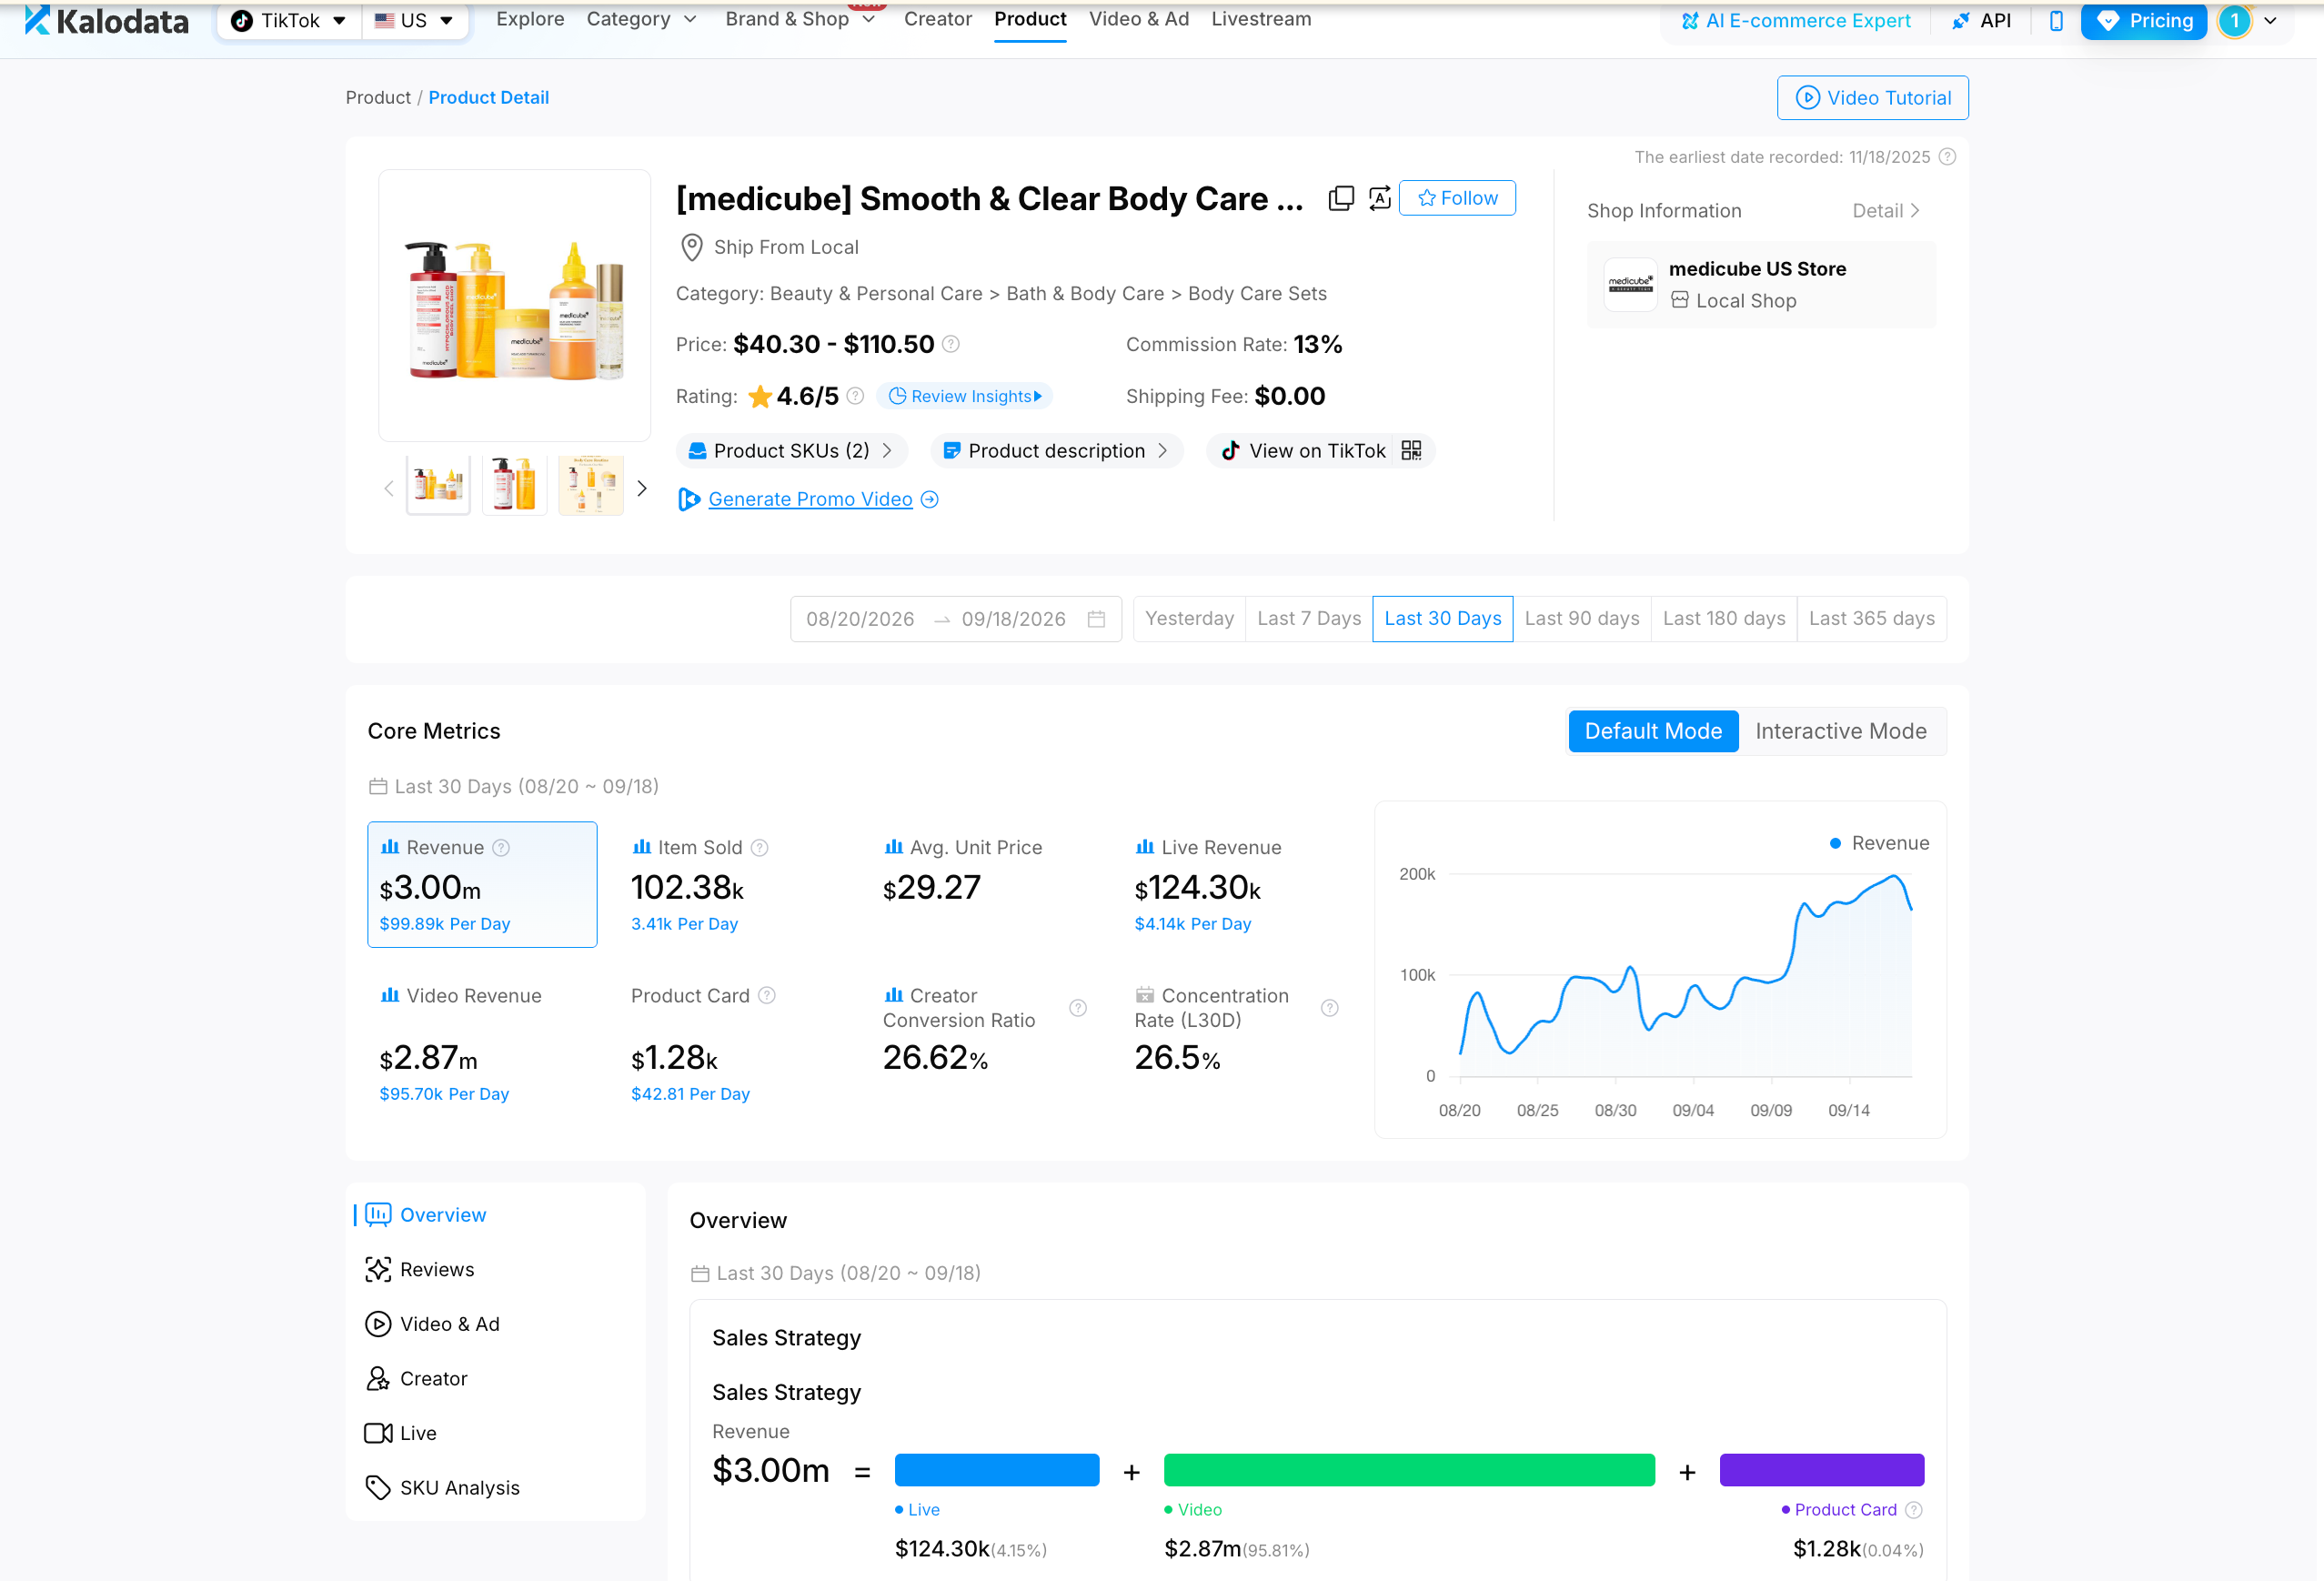
Task: Click the Generate Promo Video link
Action: click(810, 499)
